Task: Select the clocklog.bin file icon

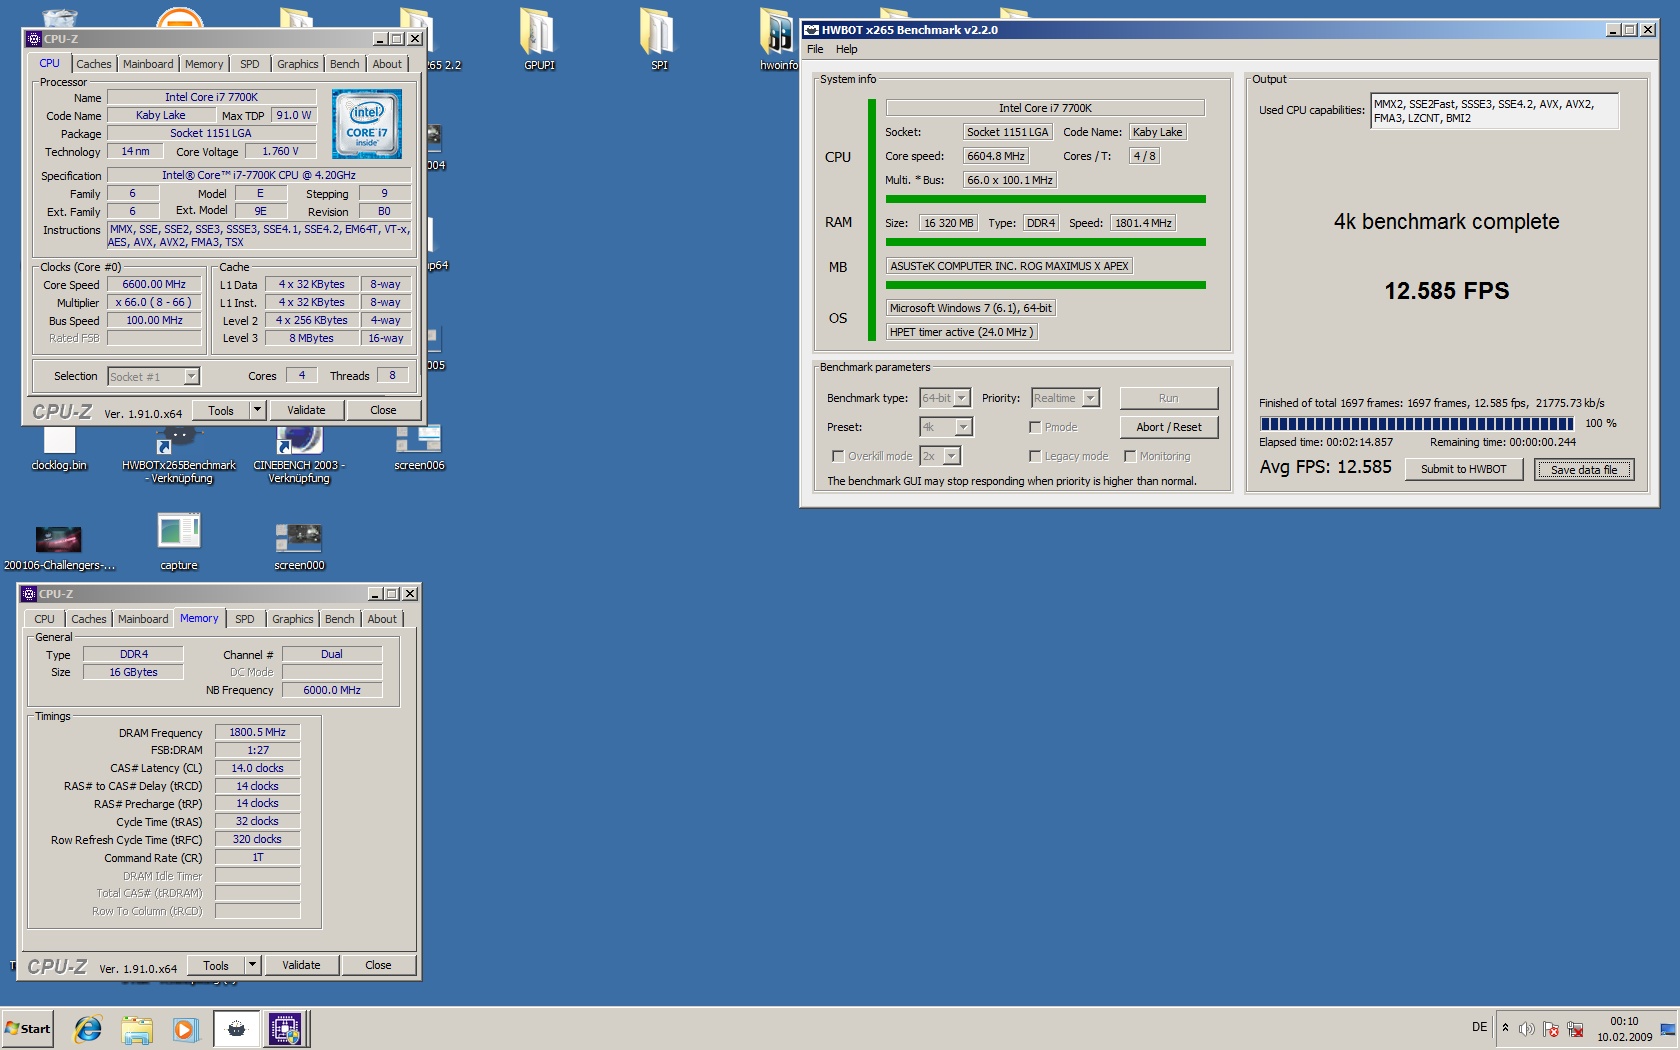Action: [x=59, y=447]
